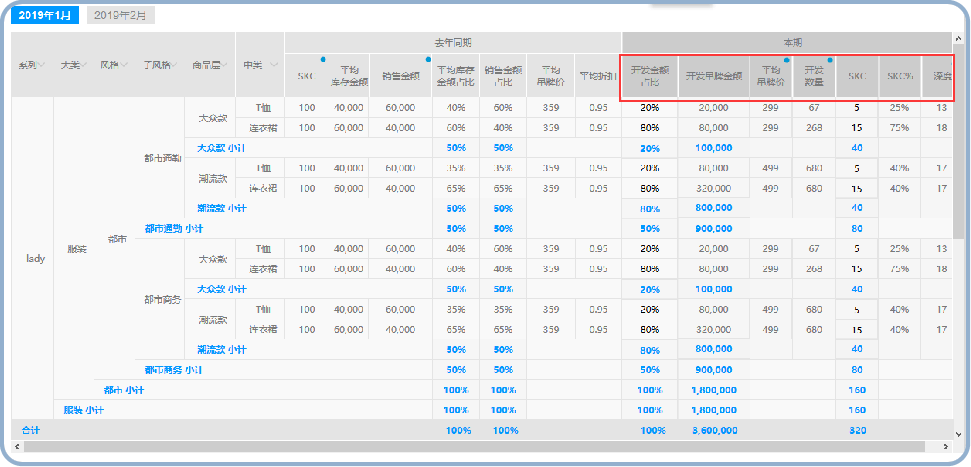Click the 平均折扣 column header
Screen dimensions: 971x467
click(x=598, y=76)
